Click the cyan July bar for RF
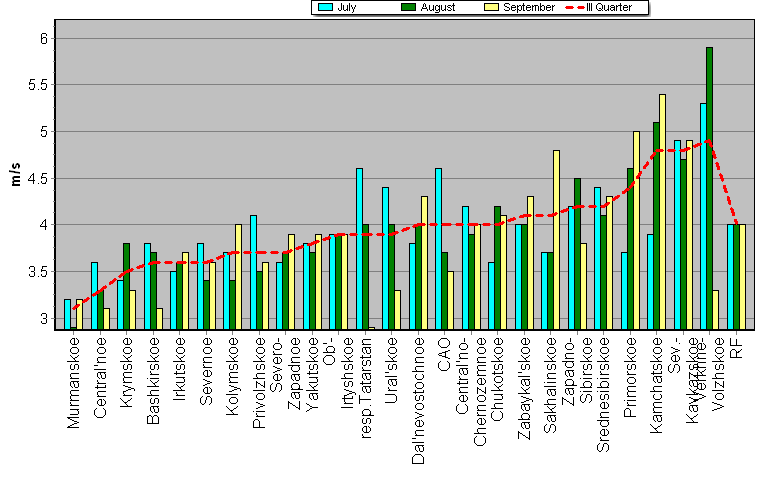This screenshot has width=777, height=479. click(730, 277)
